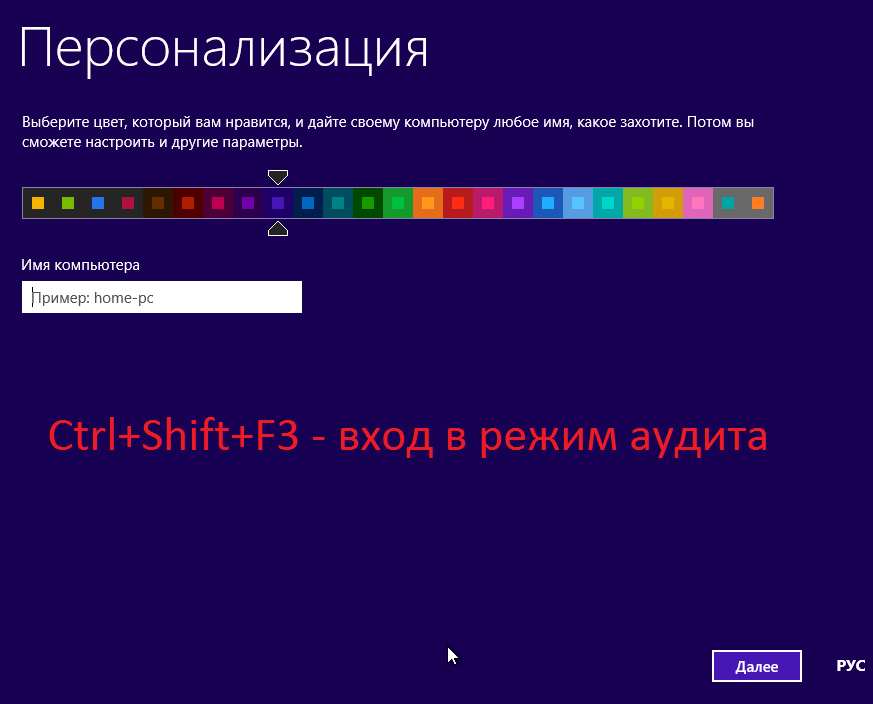The image size is (873, 704).
Task: Choose the dark red color swatch
Action: point(186,202)
